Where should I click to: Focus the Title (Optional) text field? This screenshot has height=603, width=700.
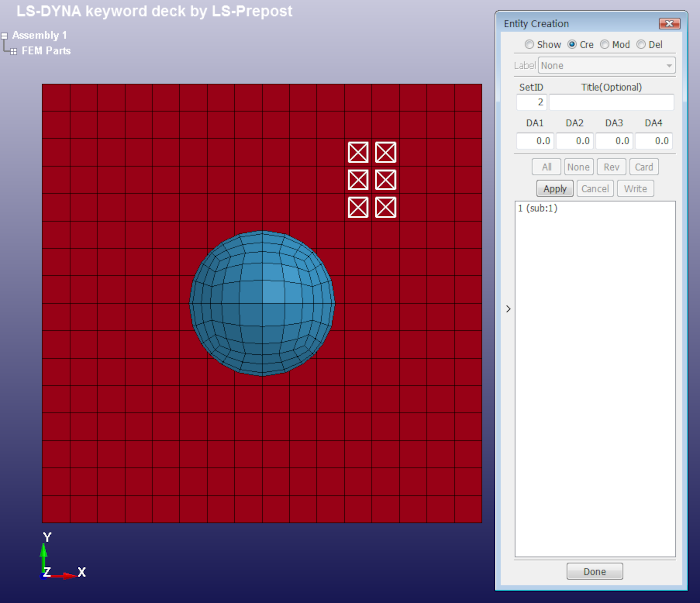[x=611, y=102]
